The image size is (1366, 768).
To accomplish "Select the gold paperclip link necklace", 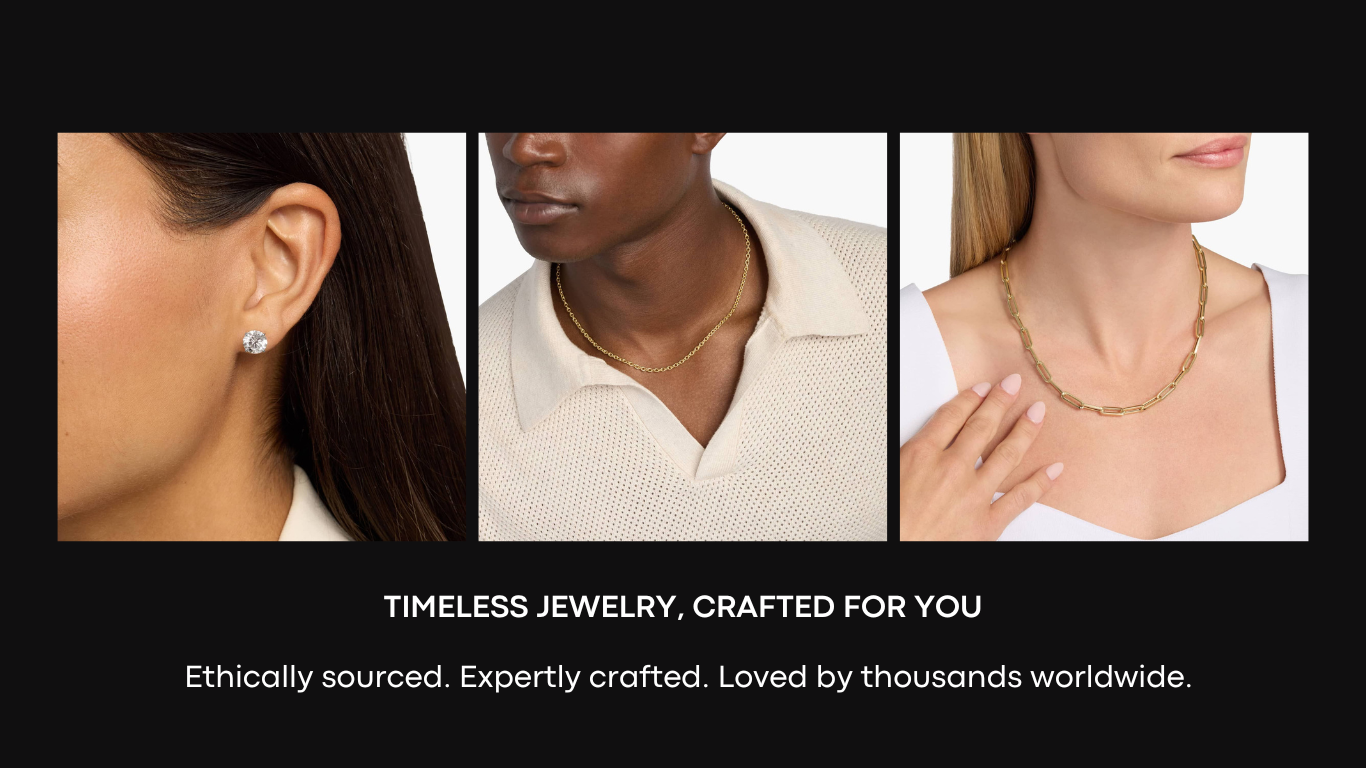I will pos(1105,330).
